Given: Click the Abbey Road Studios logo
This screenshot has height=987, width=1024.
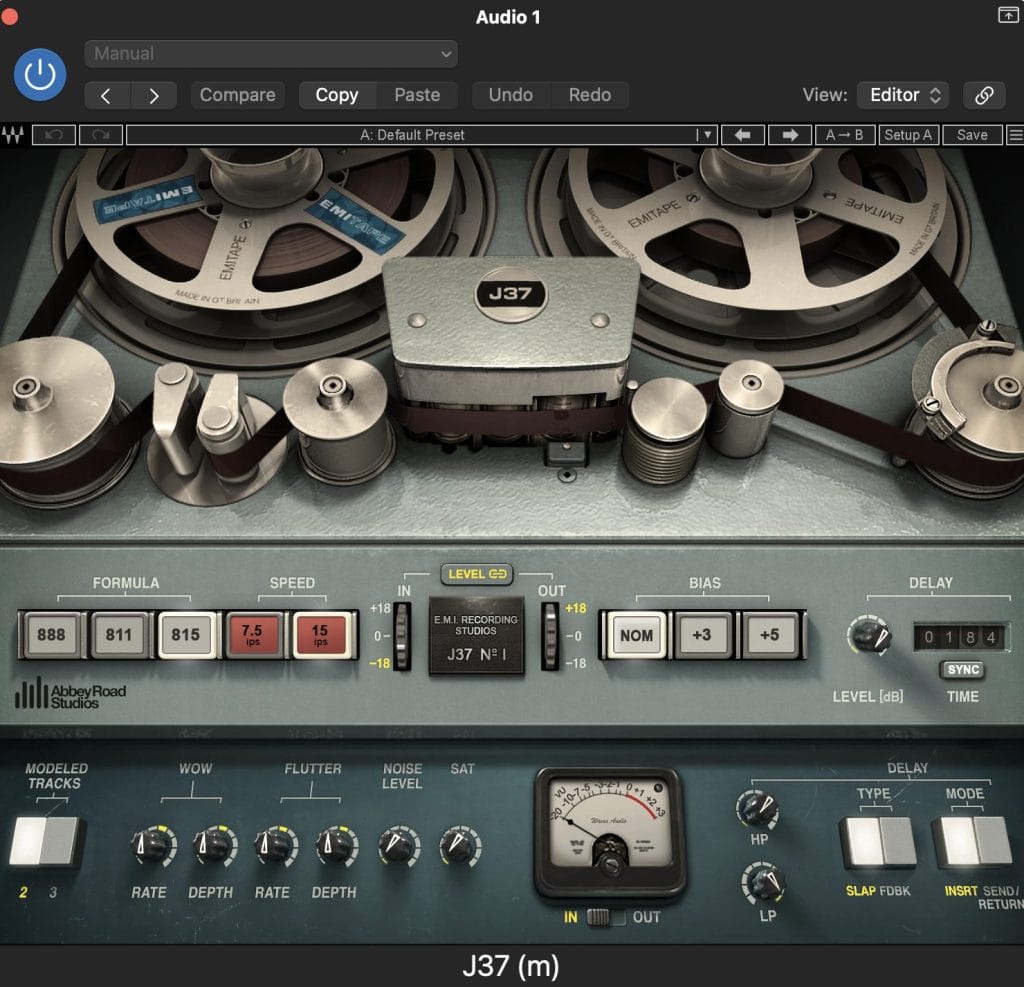Looking at the screenshot, I should pyautogui.click(x=71, y=694).
